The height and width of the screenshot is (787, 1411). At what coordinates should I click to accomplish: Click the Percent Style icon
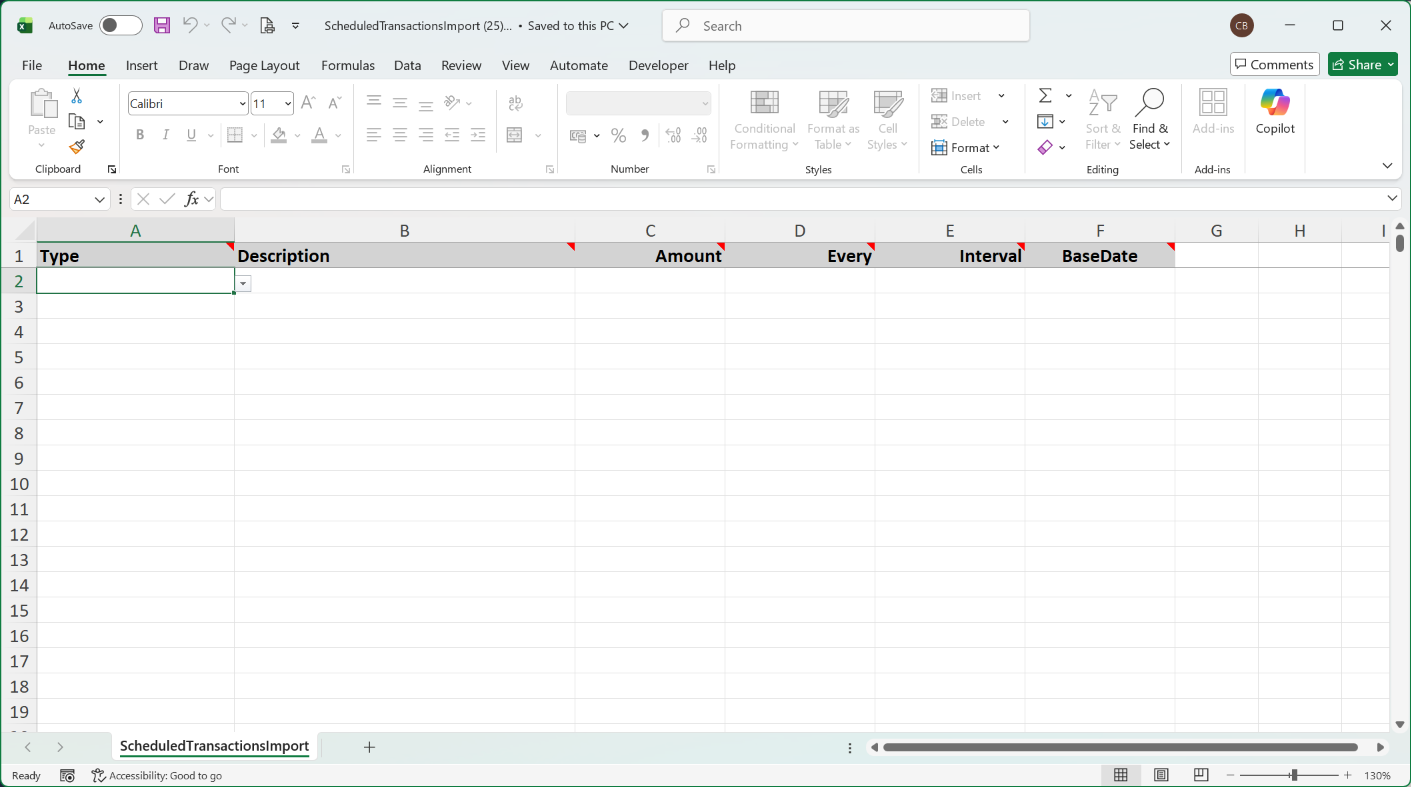coord(619,135)
